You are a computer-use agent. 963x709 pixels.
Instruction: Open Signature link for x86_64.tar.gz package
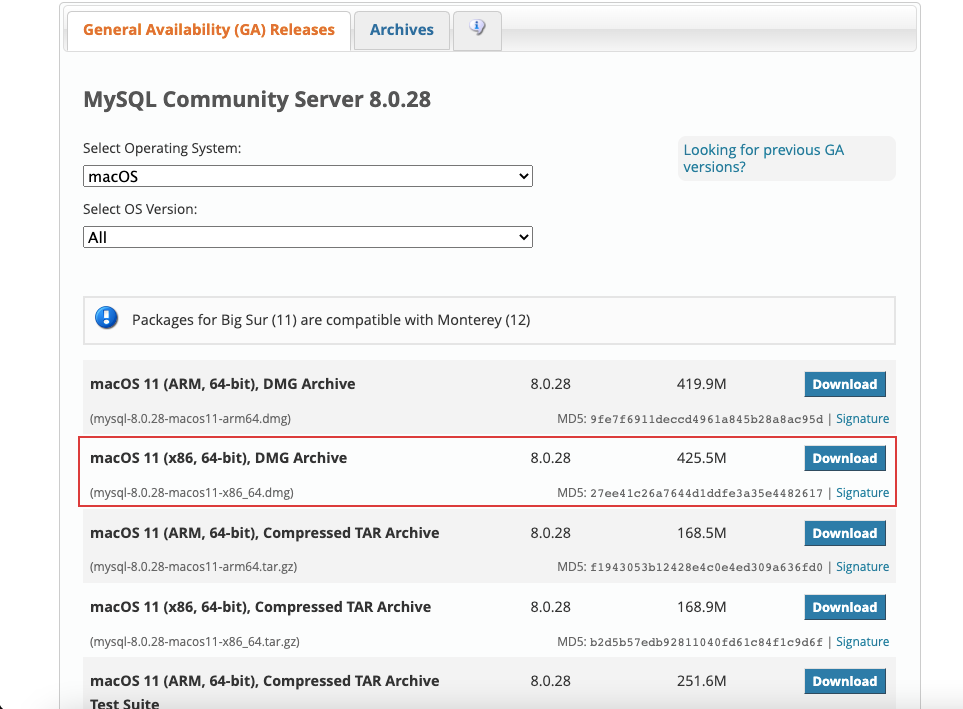tap(862, 641)
